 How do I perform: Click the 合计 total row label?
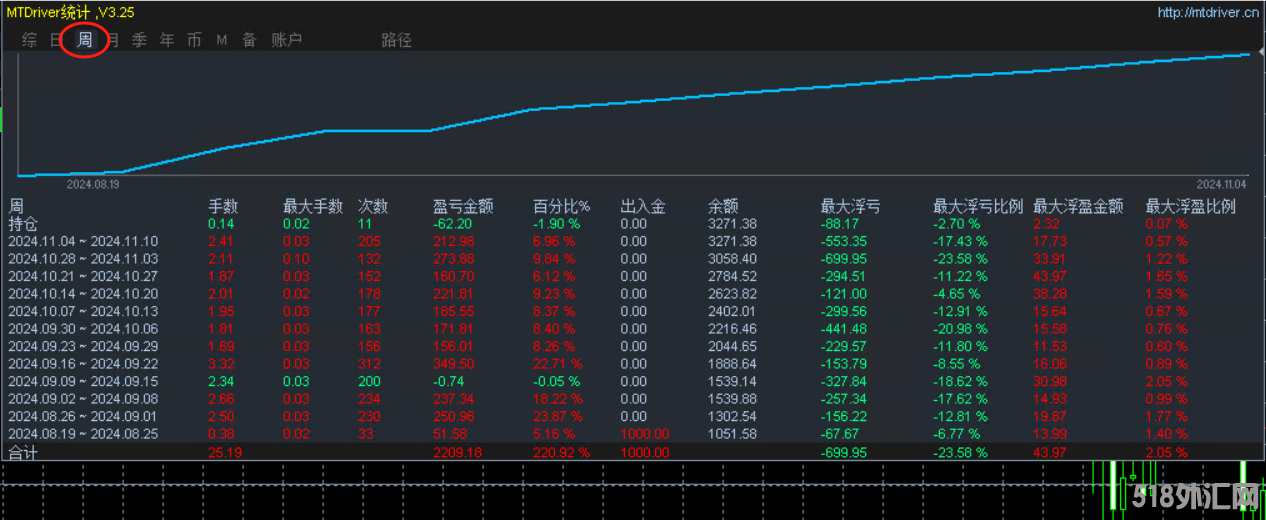point(22,453)
